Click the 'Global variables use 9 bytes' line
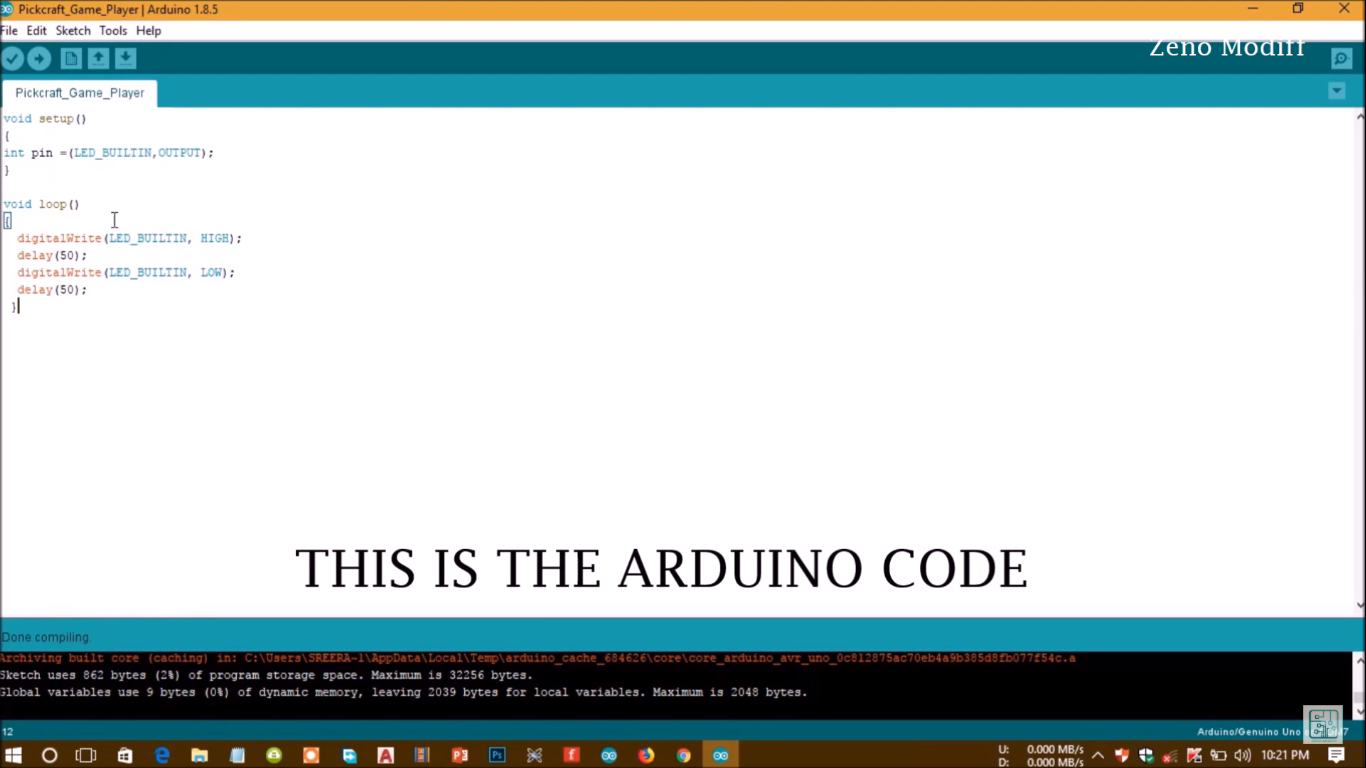The image size is (1366, 768). 403,692
